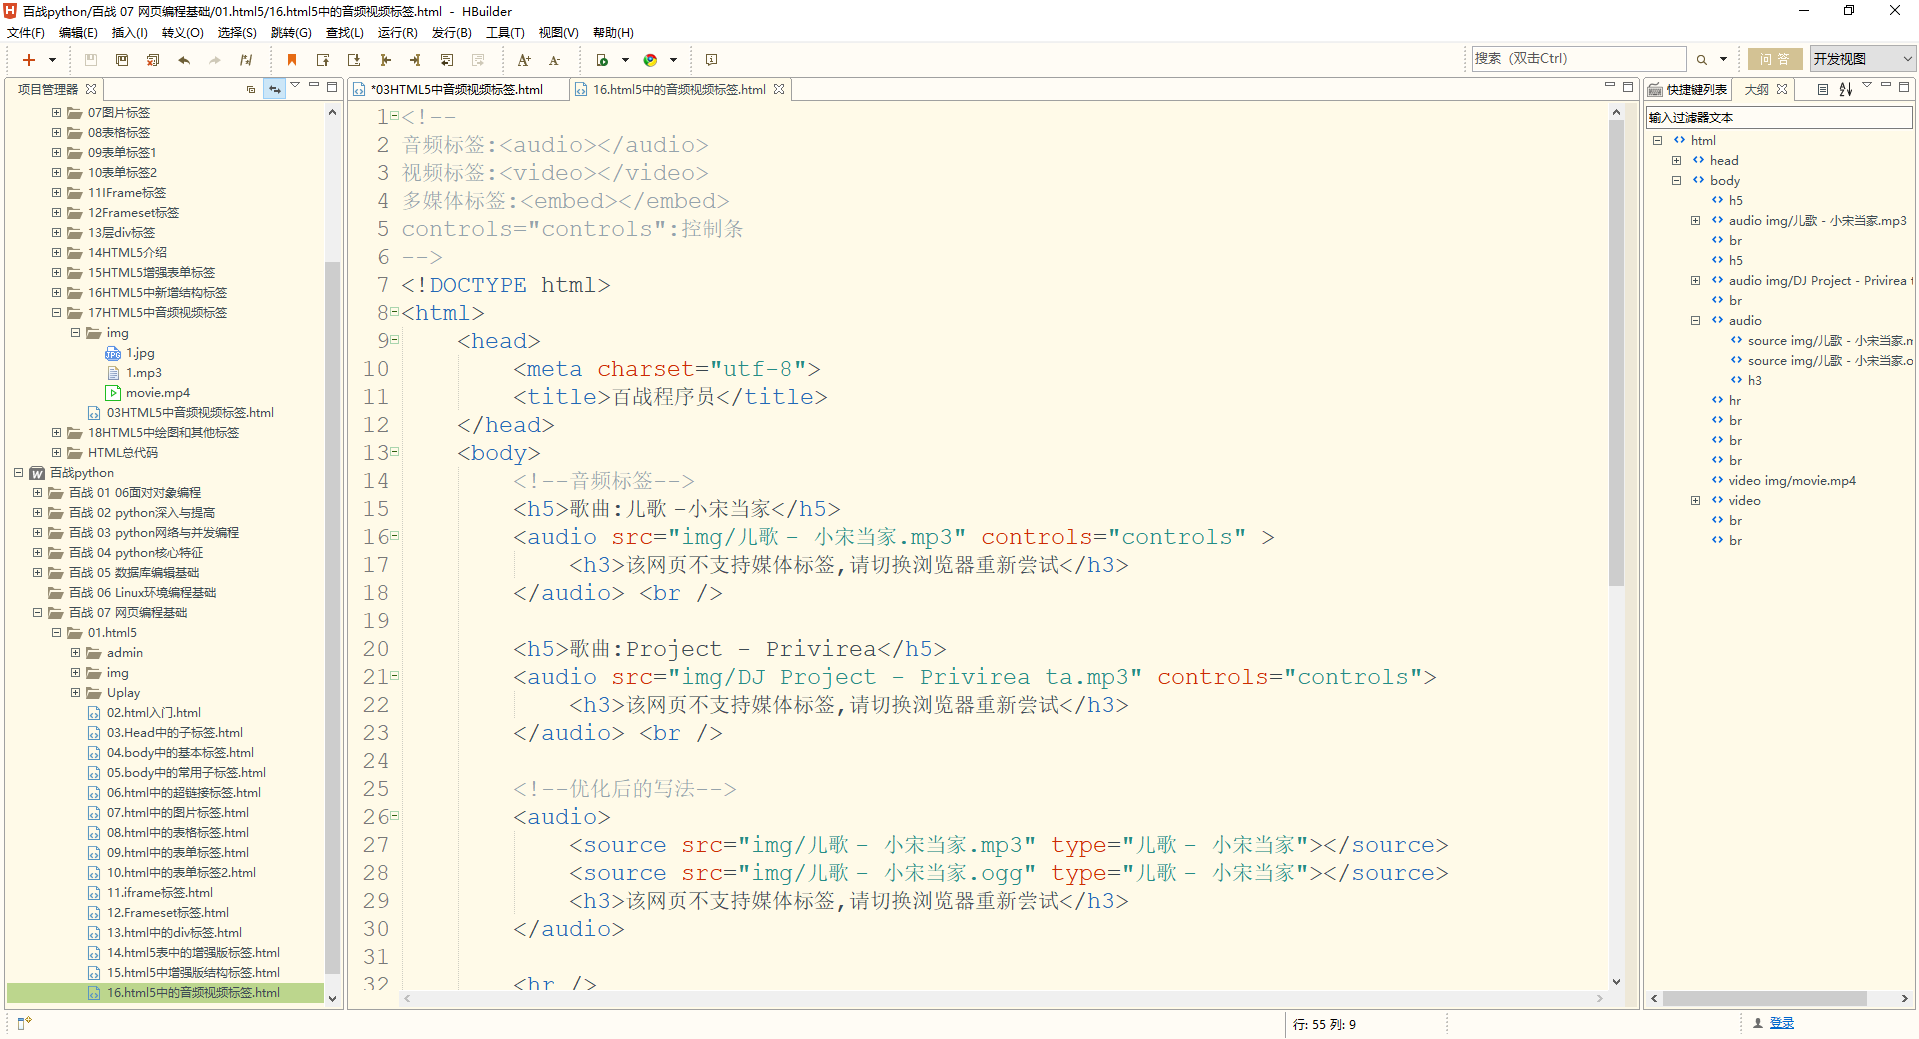Screen dimensions: 1919x1039
Task: Click the Run in browser icon
Action: click(x=602, y=60)
